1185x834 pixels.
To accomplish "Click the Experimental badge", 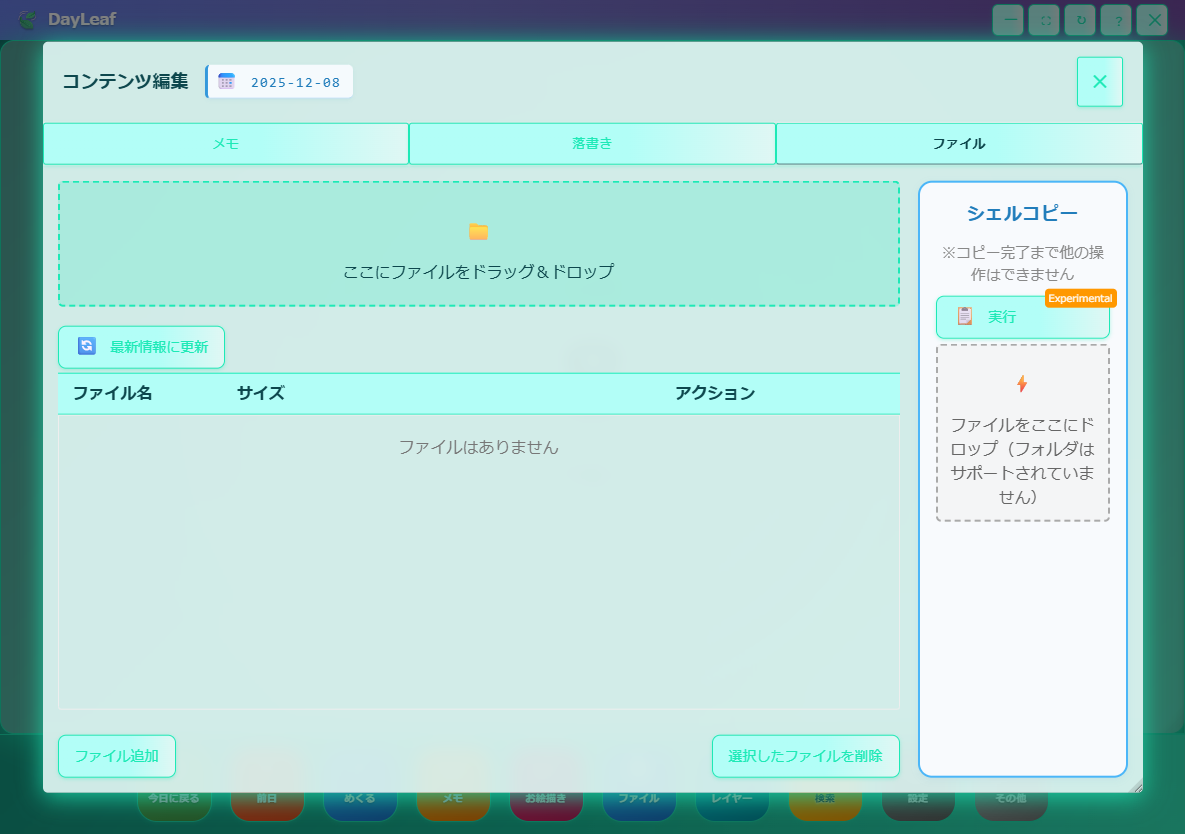I will [1080, 298].
